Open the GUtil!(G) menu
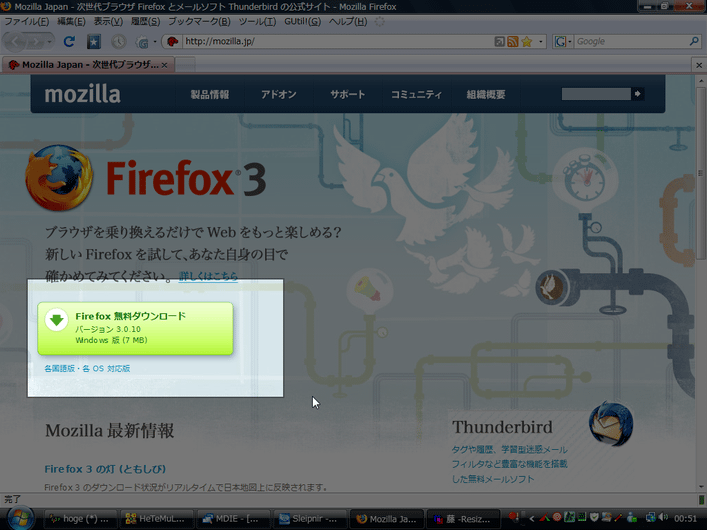 302,21
